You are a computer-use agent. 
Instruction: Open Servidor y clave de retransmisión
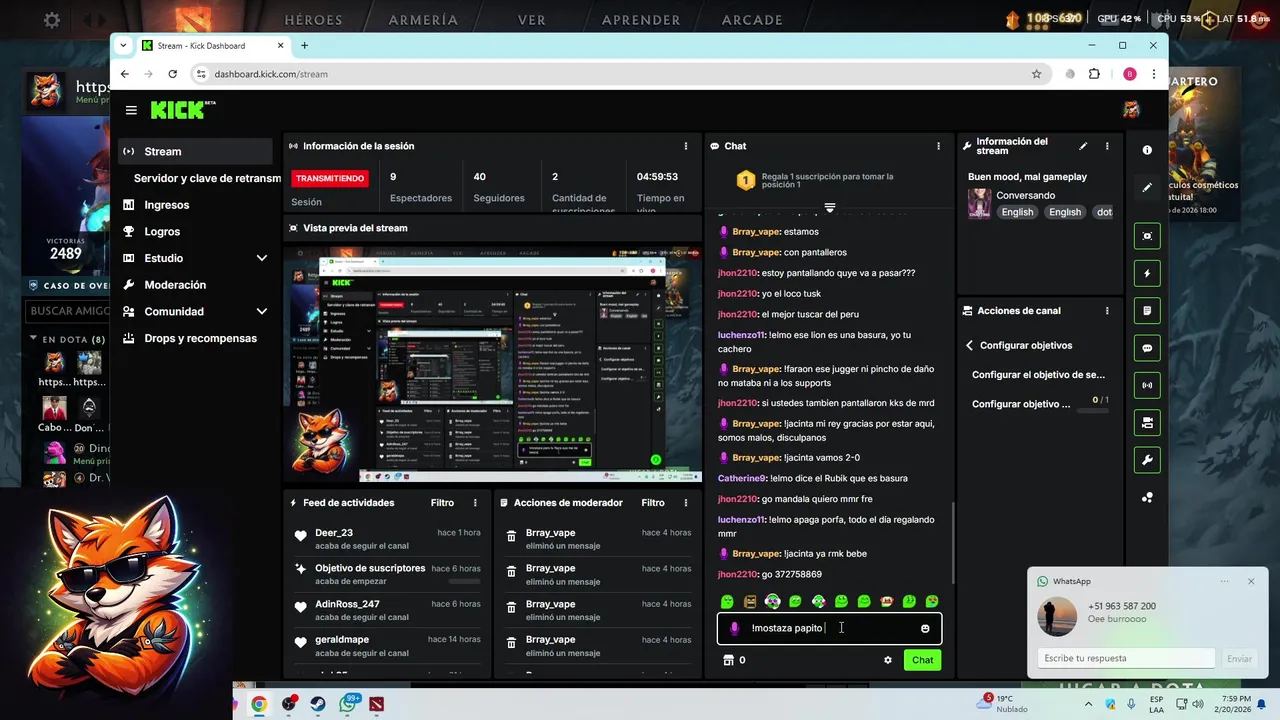tap(207, 178)
